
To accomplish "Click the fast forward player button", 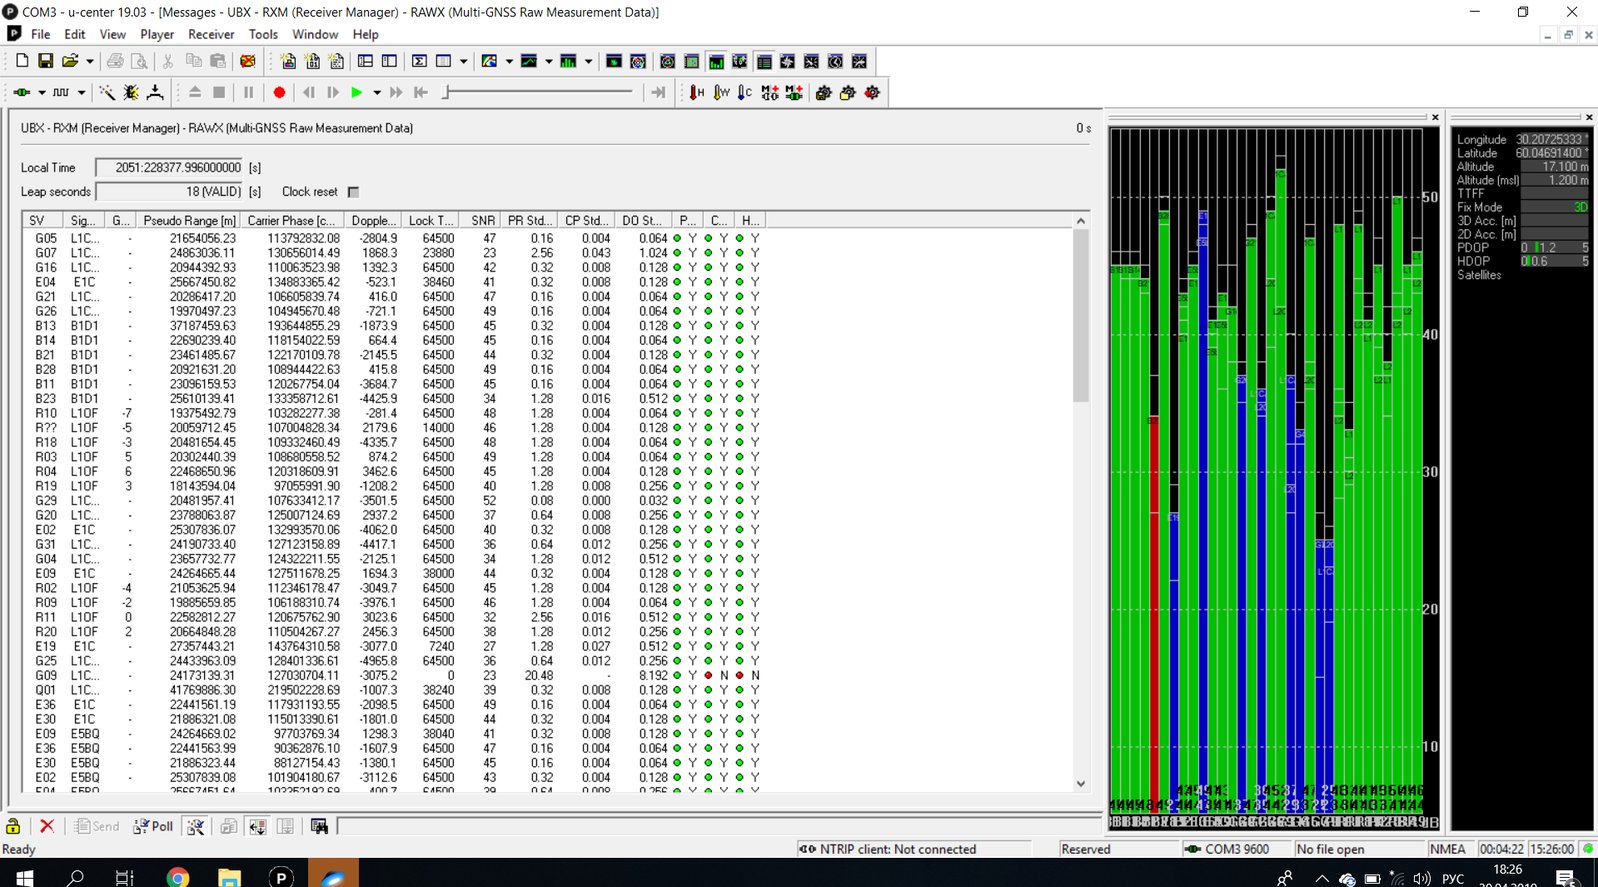I will point(396,92).
